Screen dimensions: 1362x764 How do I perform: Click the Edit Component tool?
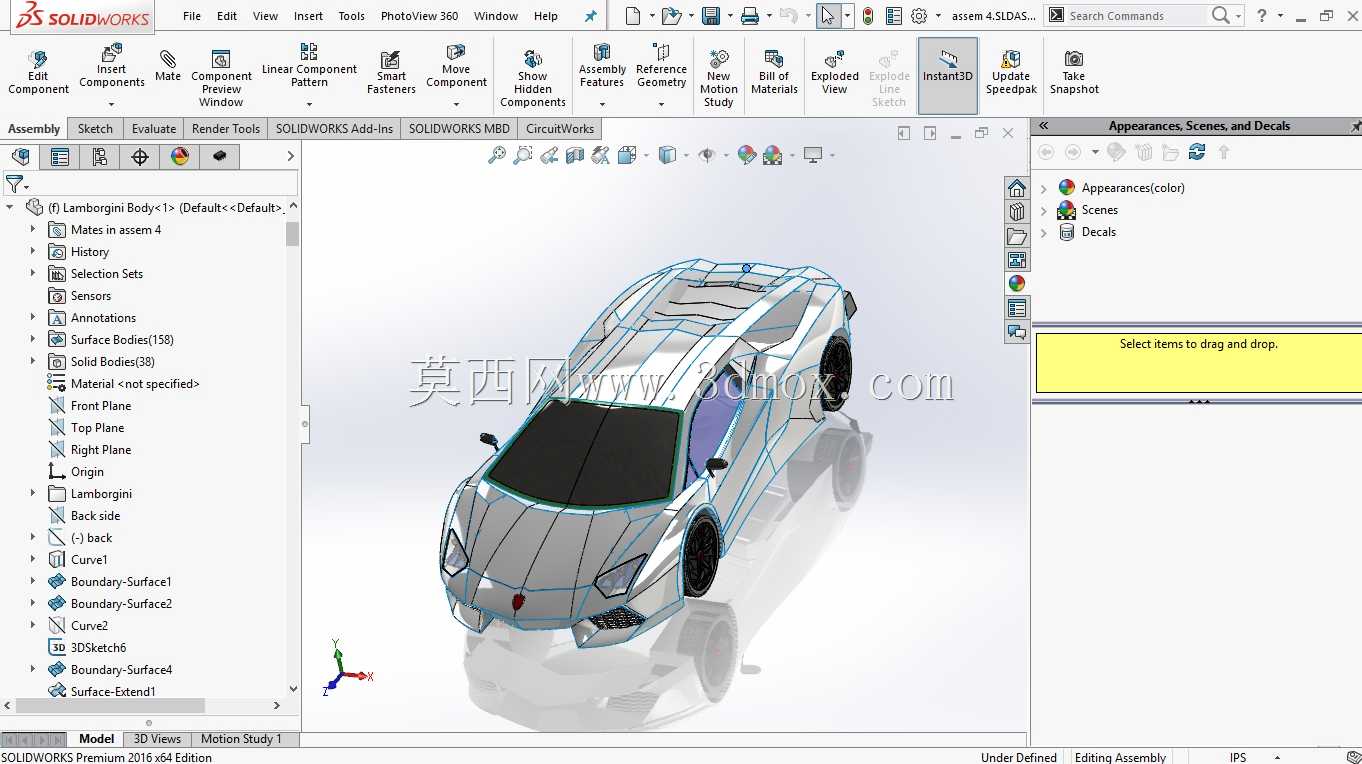38,73
